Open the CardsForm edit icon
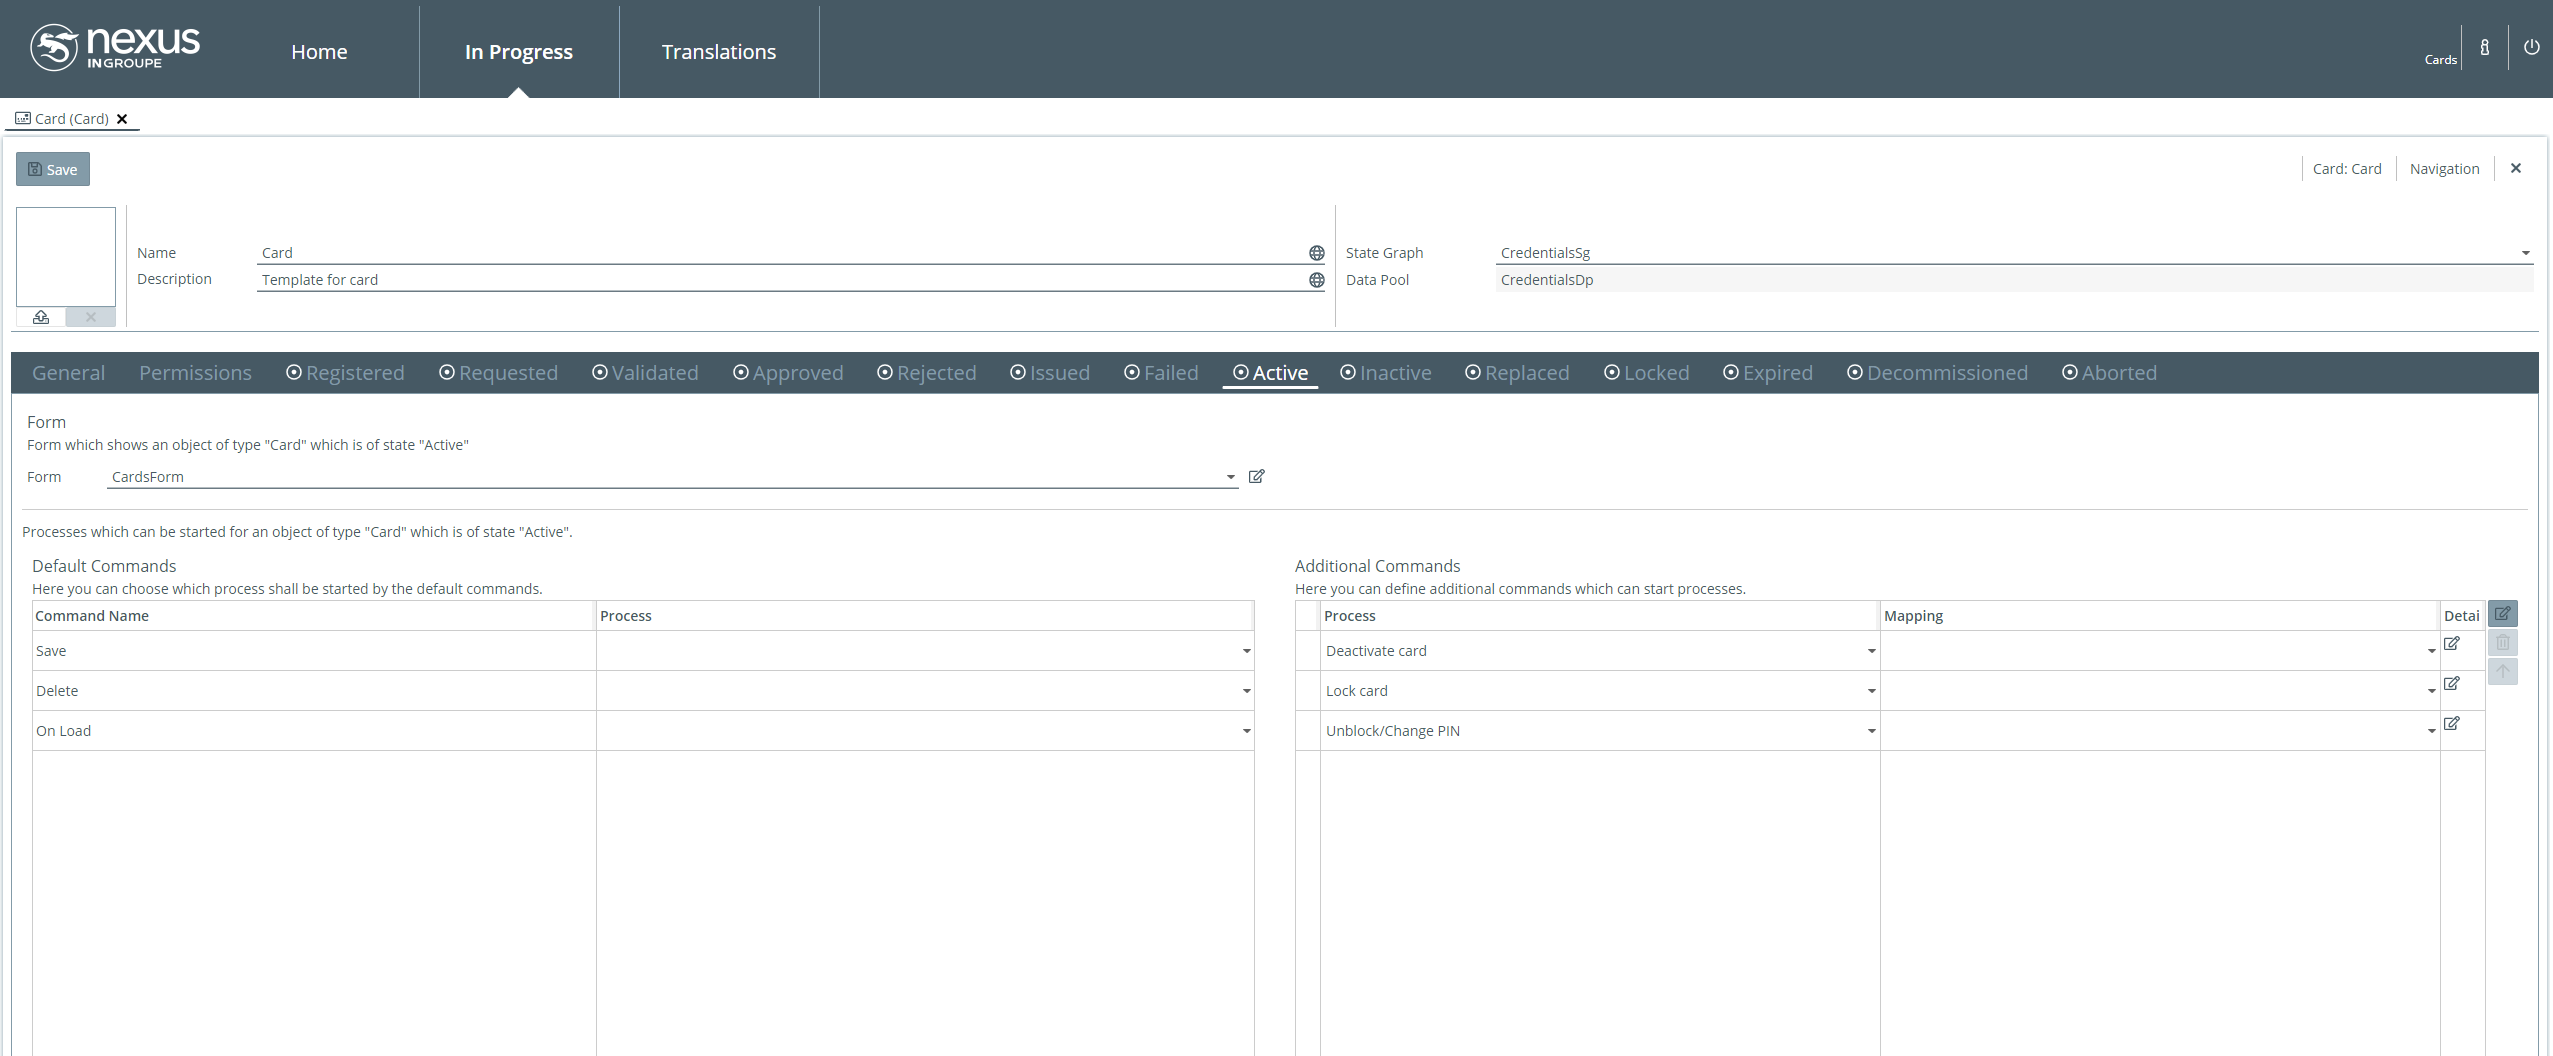Screen dimensions: 2553x1056 pyautogui.click(x=1257, y=477)
